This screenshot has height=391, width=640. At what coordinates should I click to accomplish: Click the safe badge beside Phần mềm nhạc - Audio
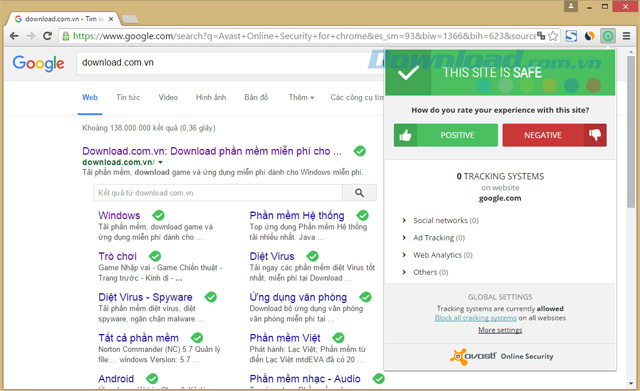point(378,378)
